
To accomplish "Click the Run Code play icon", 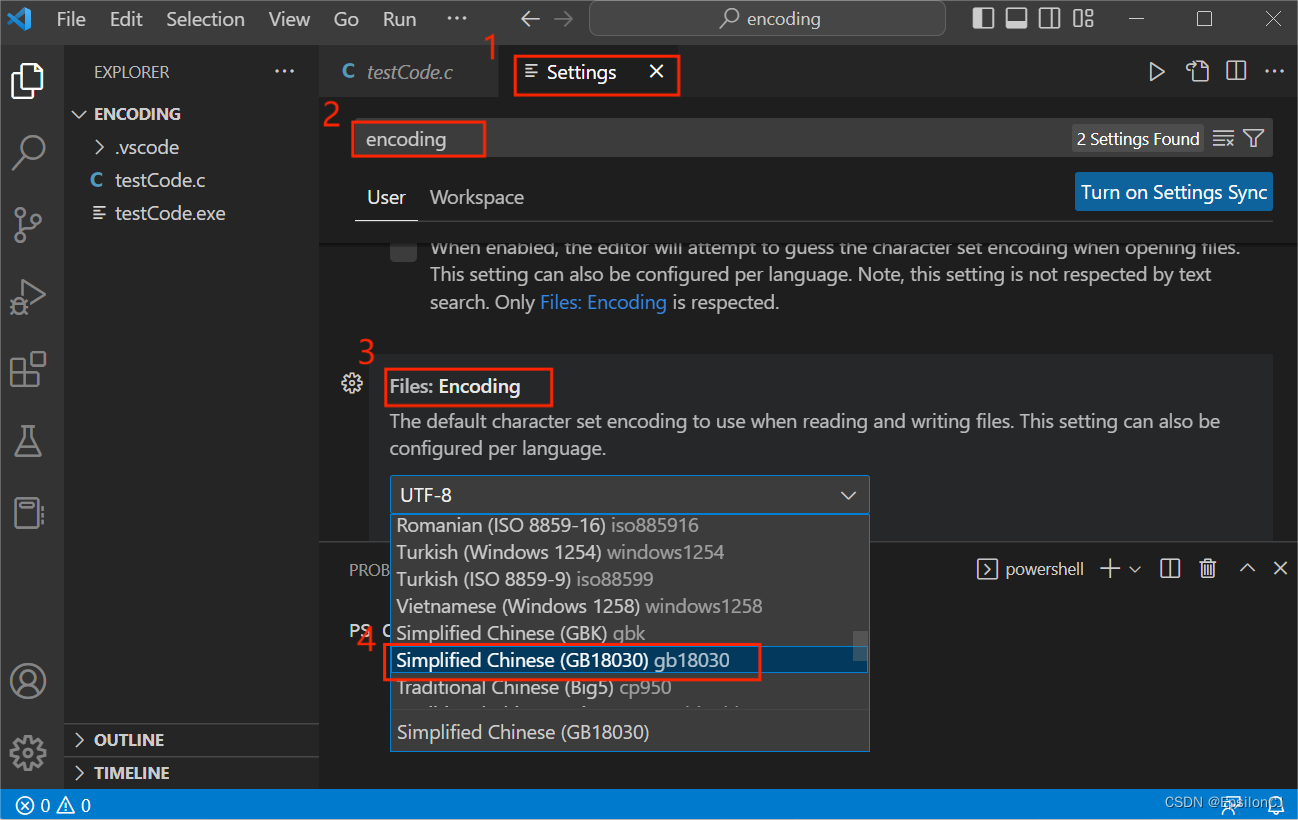I will coord(1156,72).
